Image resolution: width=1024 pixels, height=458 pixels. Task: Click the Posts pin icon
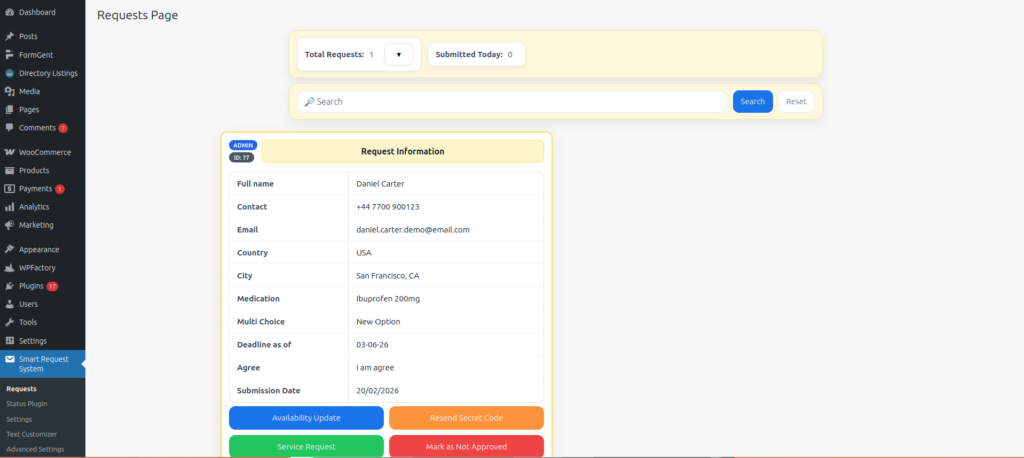click(x=9, y=36)
